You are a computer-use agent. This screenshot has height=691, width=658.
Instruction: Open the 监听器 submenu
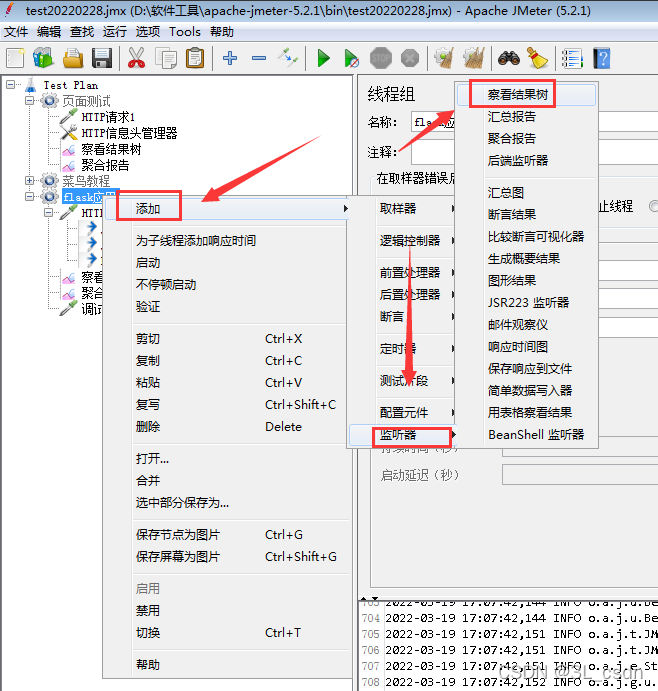(x=403, y=435)
